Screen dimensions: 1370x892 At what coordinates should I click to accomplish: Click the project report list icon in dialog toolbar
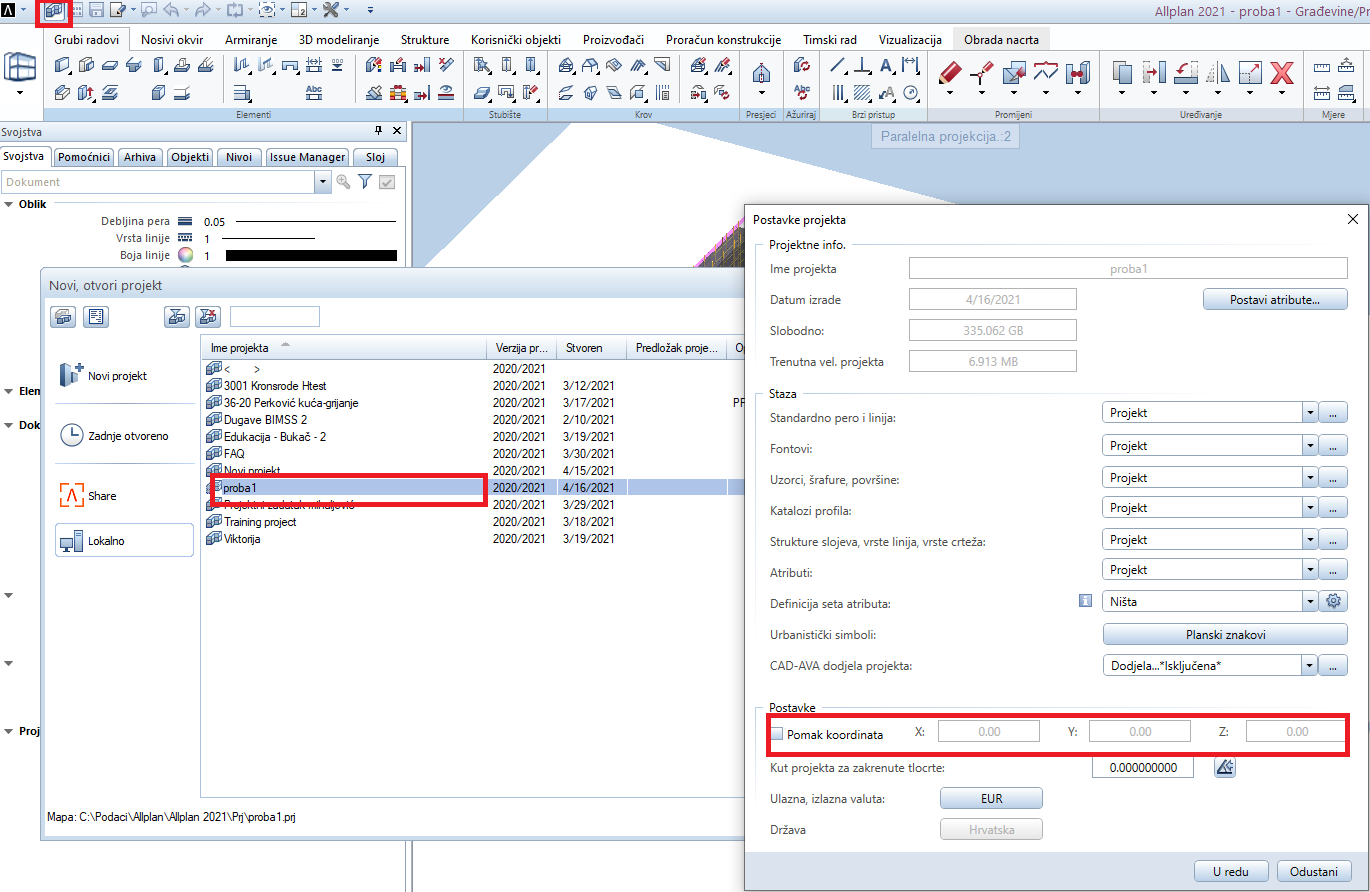[x=97, y=317]
